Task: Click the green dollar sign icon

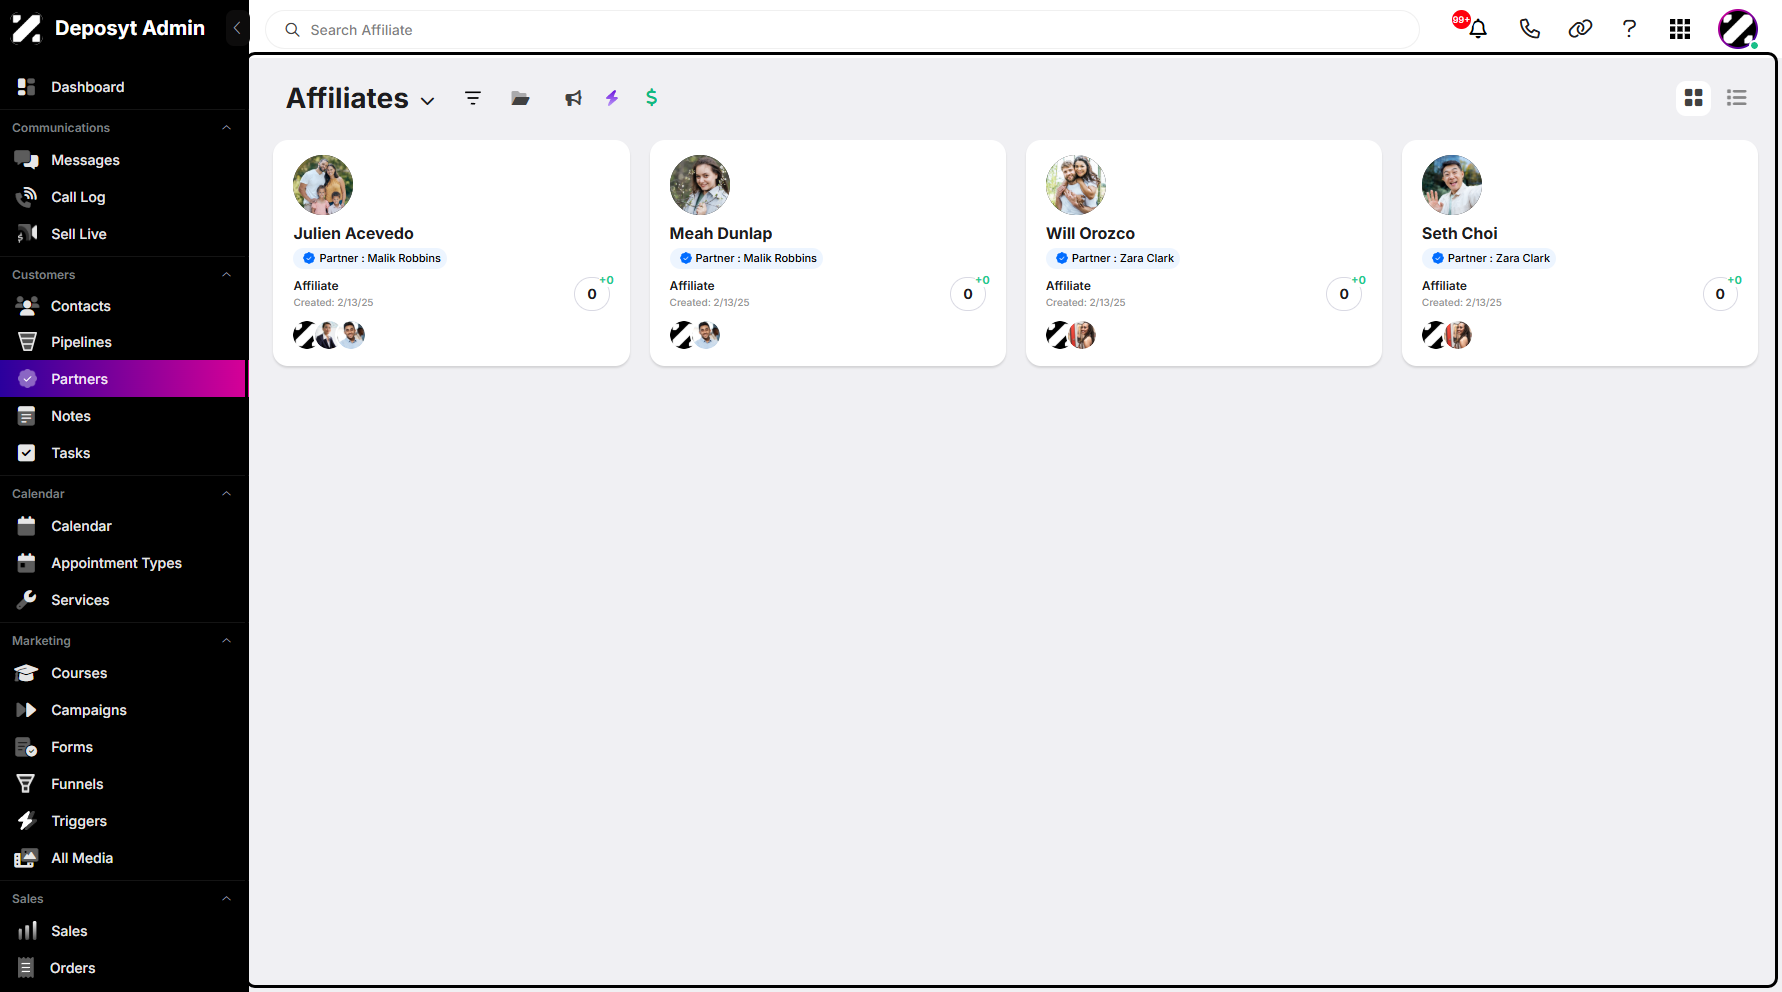Action: coord(651,97)
